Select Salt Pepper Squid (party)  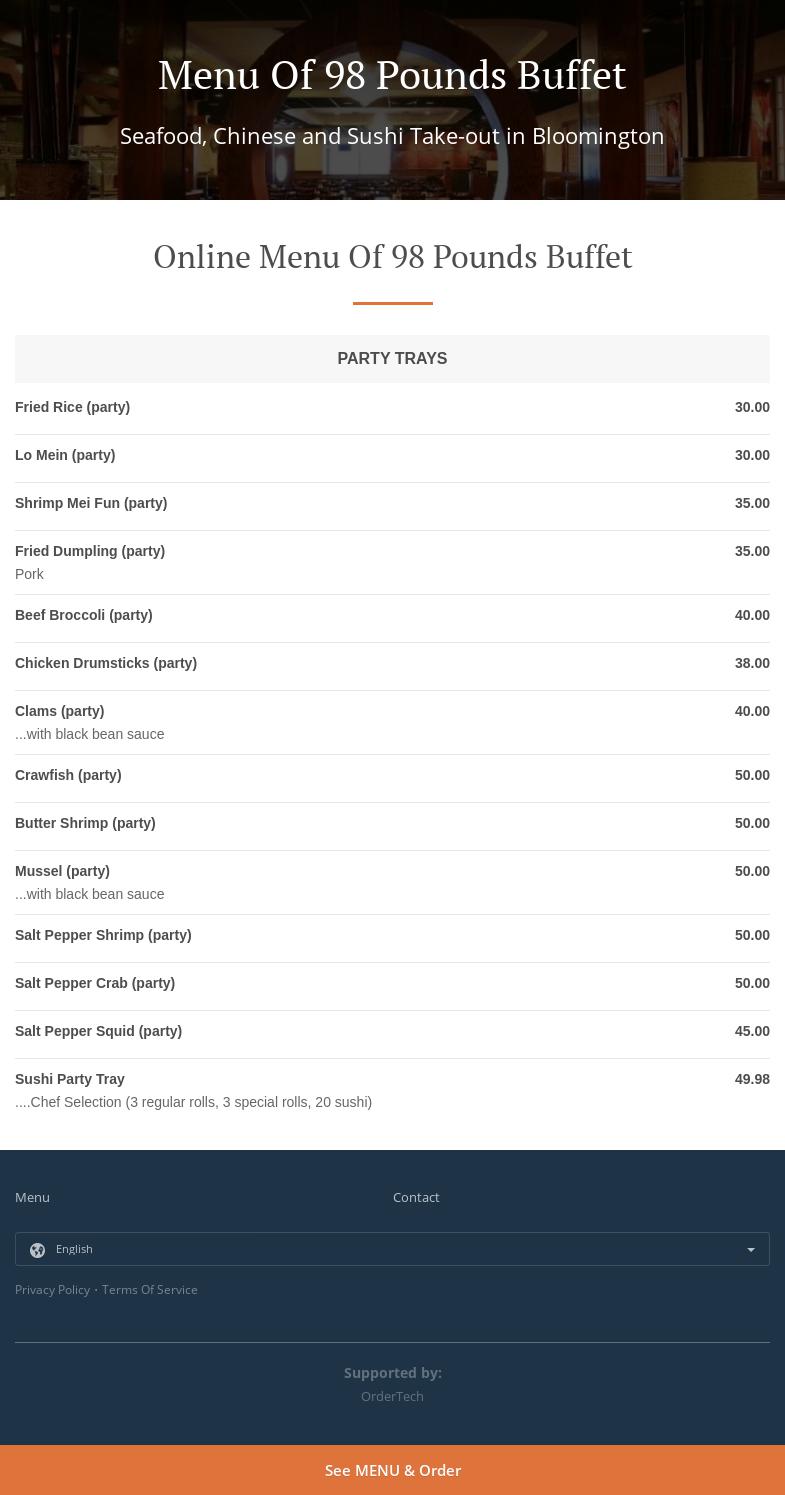coord(98,1032)
